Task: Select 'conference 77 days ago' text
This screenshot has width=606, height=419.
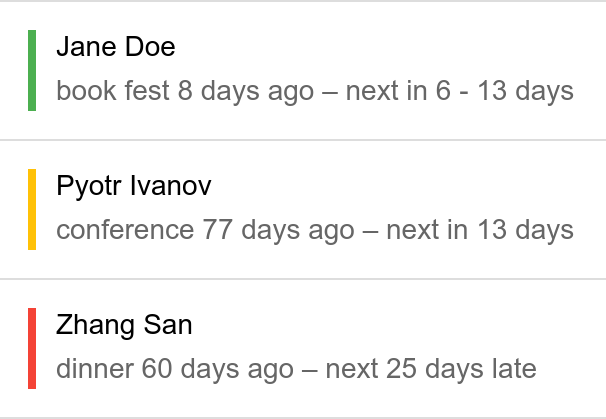Action: (x=205, y=230)
